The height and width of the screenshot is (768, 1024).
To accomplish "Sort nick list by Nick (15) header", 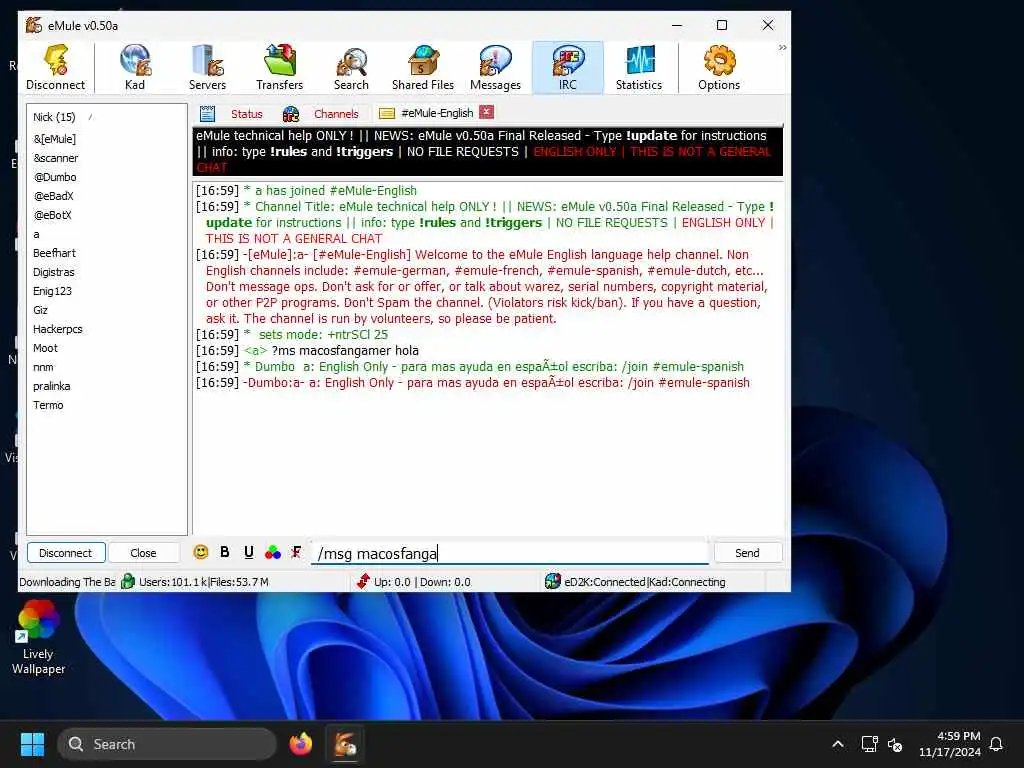I will coord(54,117).
